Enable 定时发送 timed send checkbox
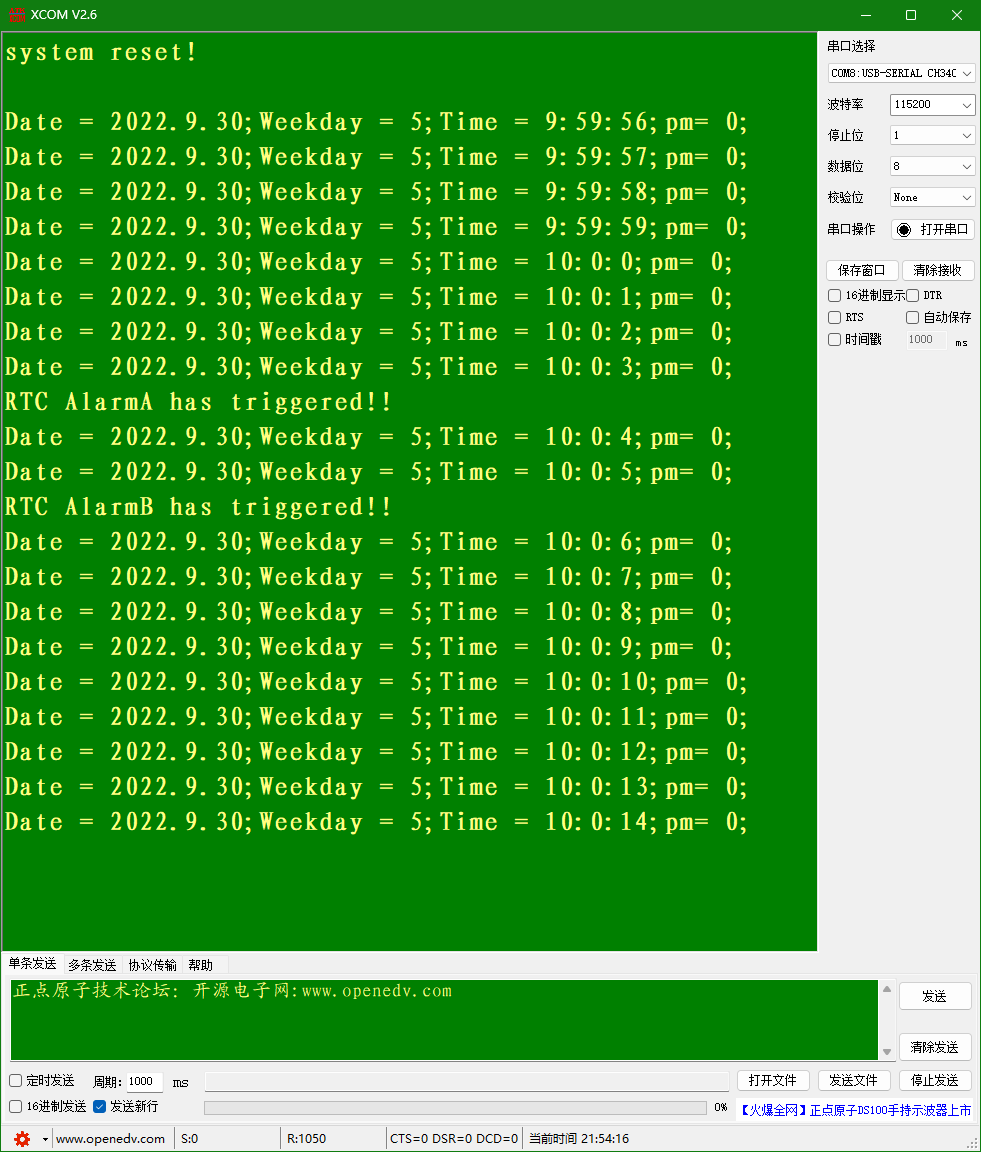The image size is (981, 1152). 15,1081
